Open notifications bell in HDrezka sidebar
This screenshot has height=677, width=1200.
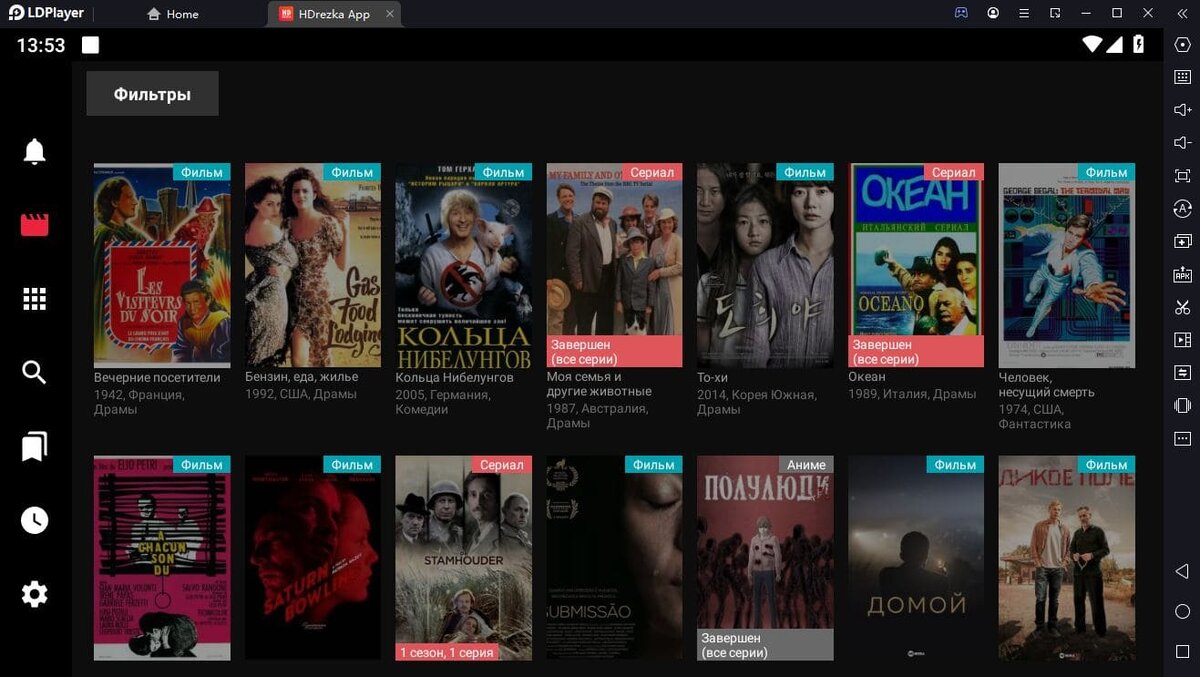[35, 151]
